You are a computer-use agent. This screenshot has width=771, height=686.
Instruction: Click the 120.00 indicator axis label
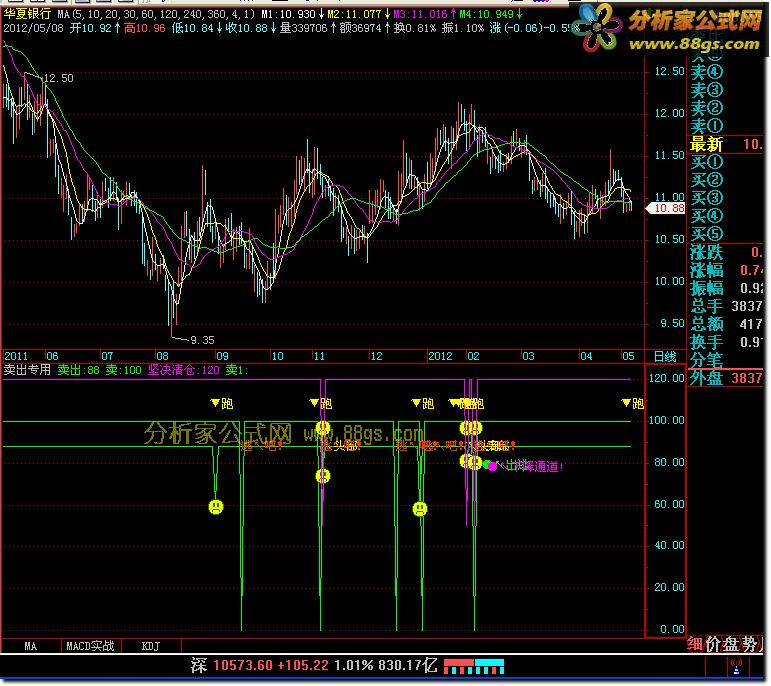click(x=666, y=378)
